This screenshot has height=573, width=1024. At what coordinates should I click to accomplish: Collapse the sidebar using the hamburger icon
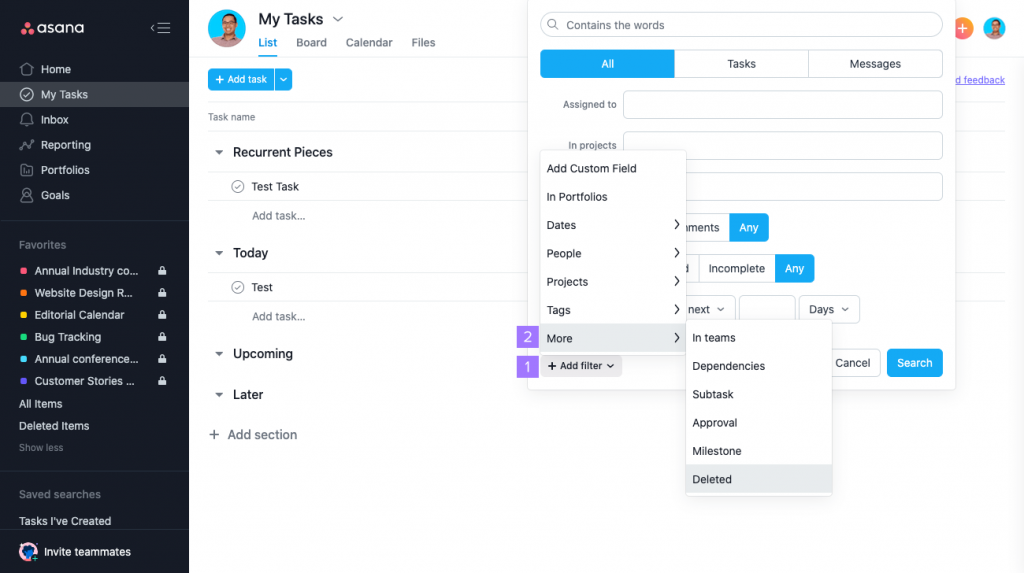[160, 28]
